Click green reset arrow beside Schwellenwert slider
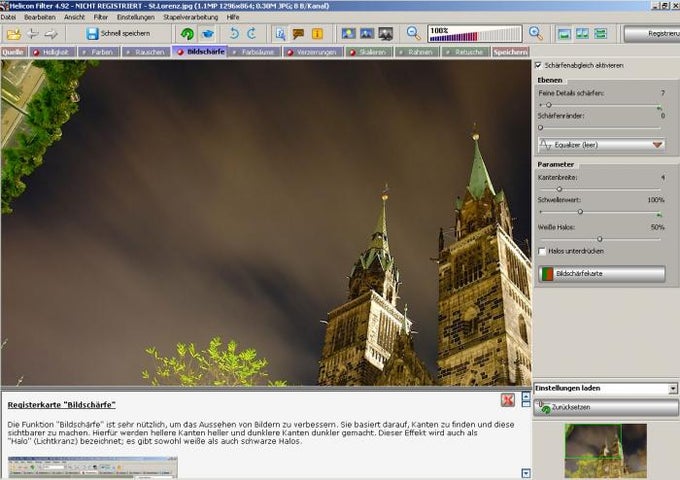This screenshot has height=480, width=680. (x=659, y=214)
